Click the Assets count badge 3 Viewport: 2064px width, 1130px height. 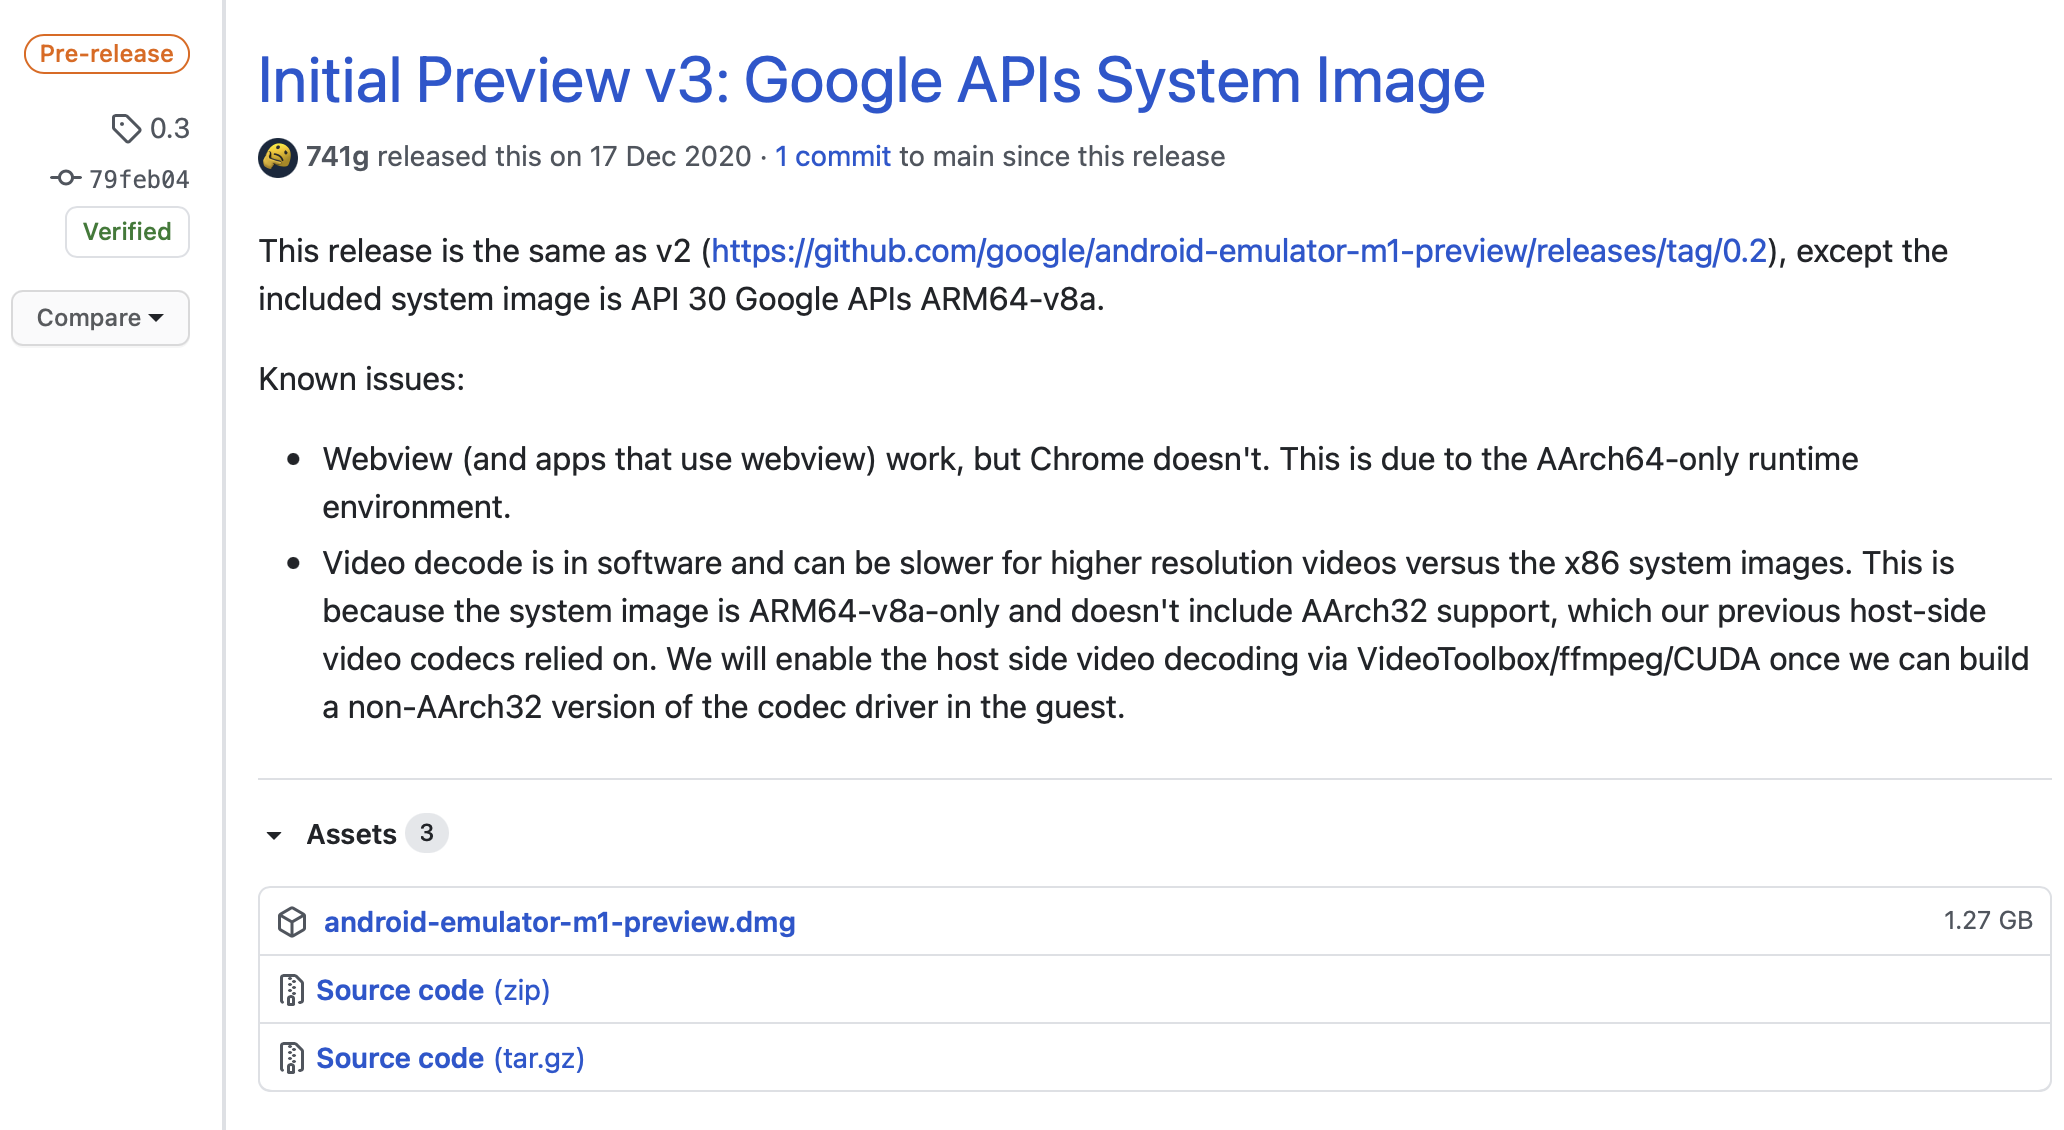click(x=427, y=833)
